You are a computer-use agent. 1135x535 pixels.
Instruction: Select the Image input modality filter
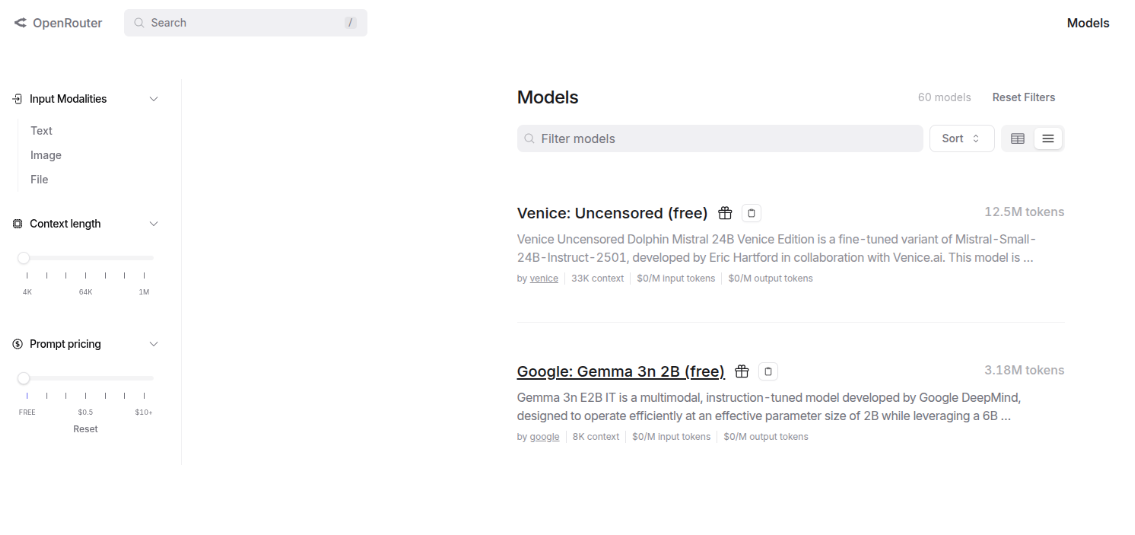coord(46,155)
